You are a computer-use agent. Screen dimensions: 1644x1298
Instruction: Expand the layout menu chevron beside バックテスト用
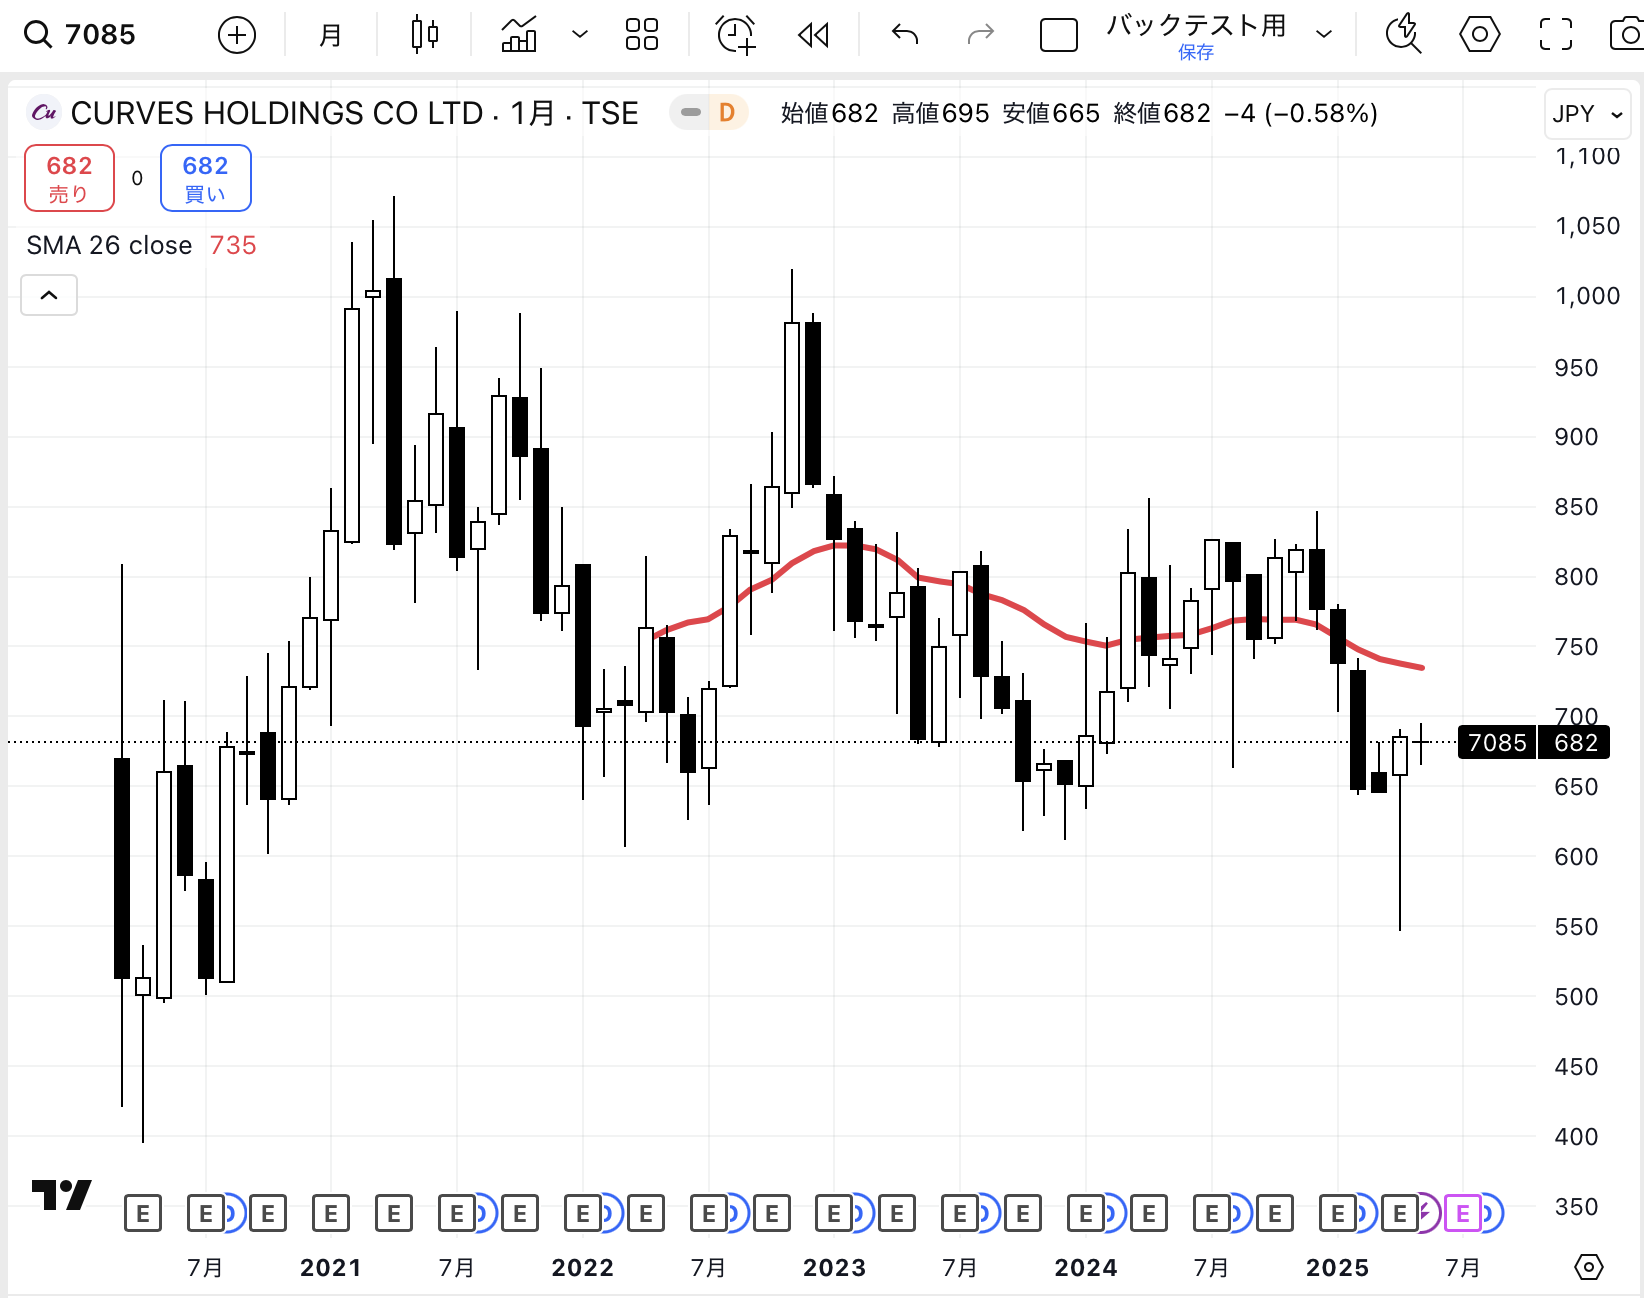1324,35
